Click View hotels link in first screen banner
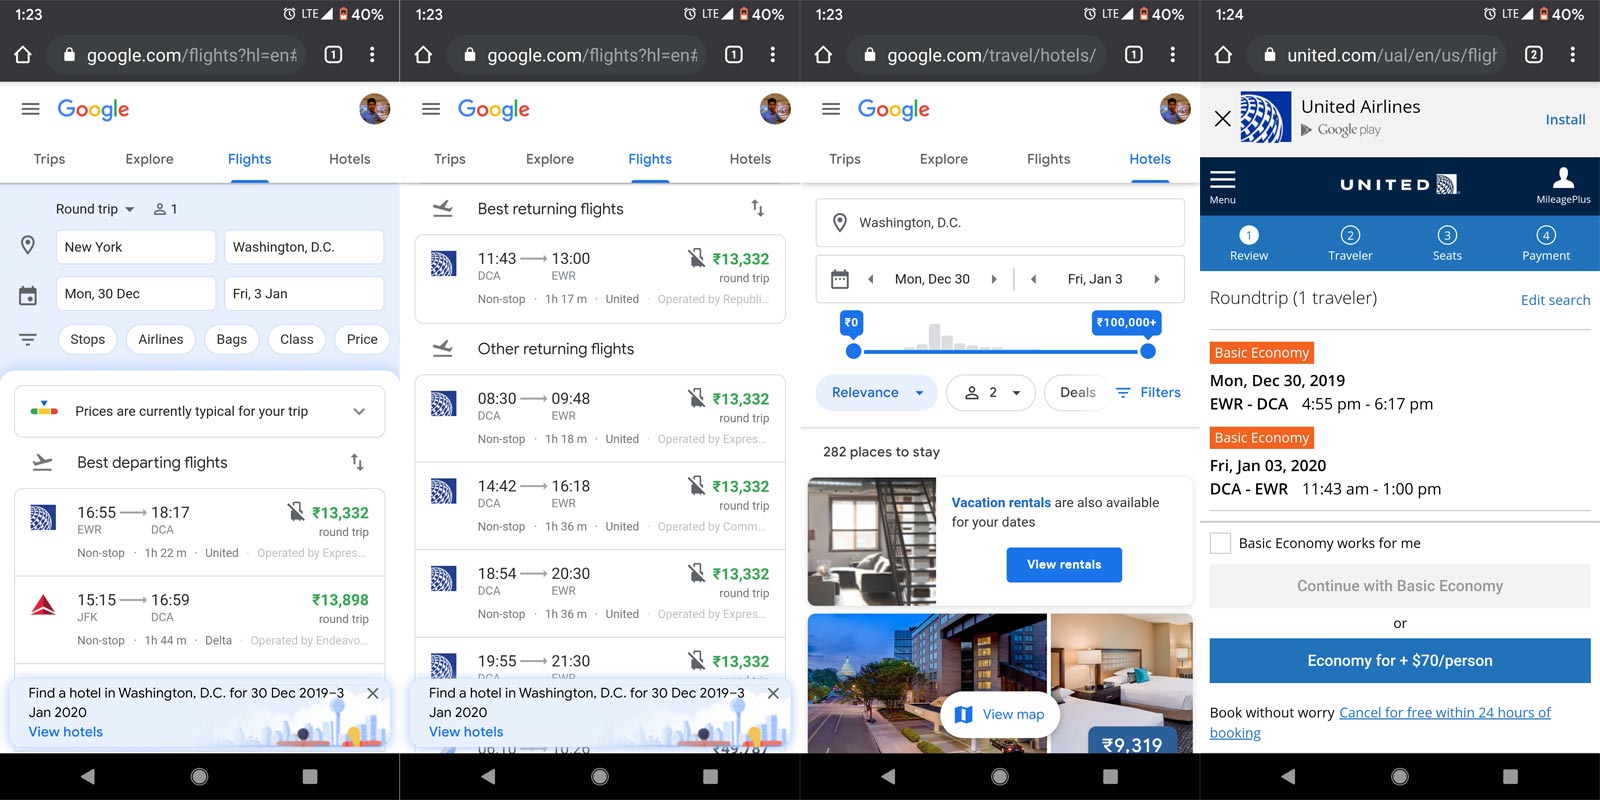The height and width of the screenshot is (800, 1600). click(66, 732)
